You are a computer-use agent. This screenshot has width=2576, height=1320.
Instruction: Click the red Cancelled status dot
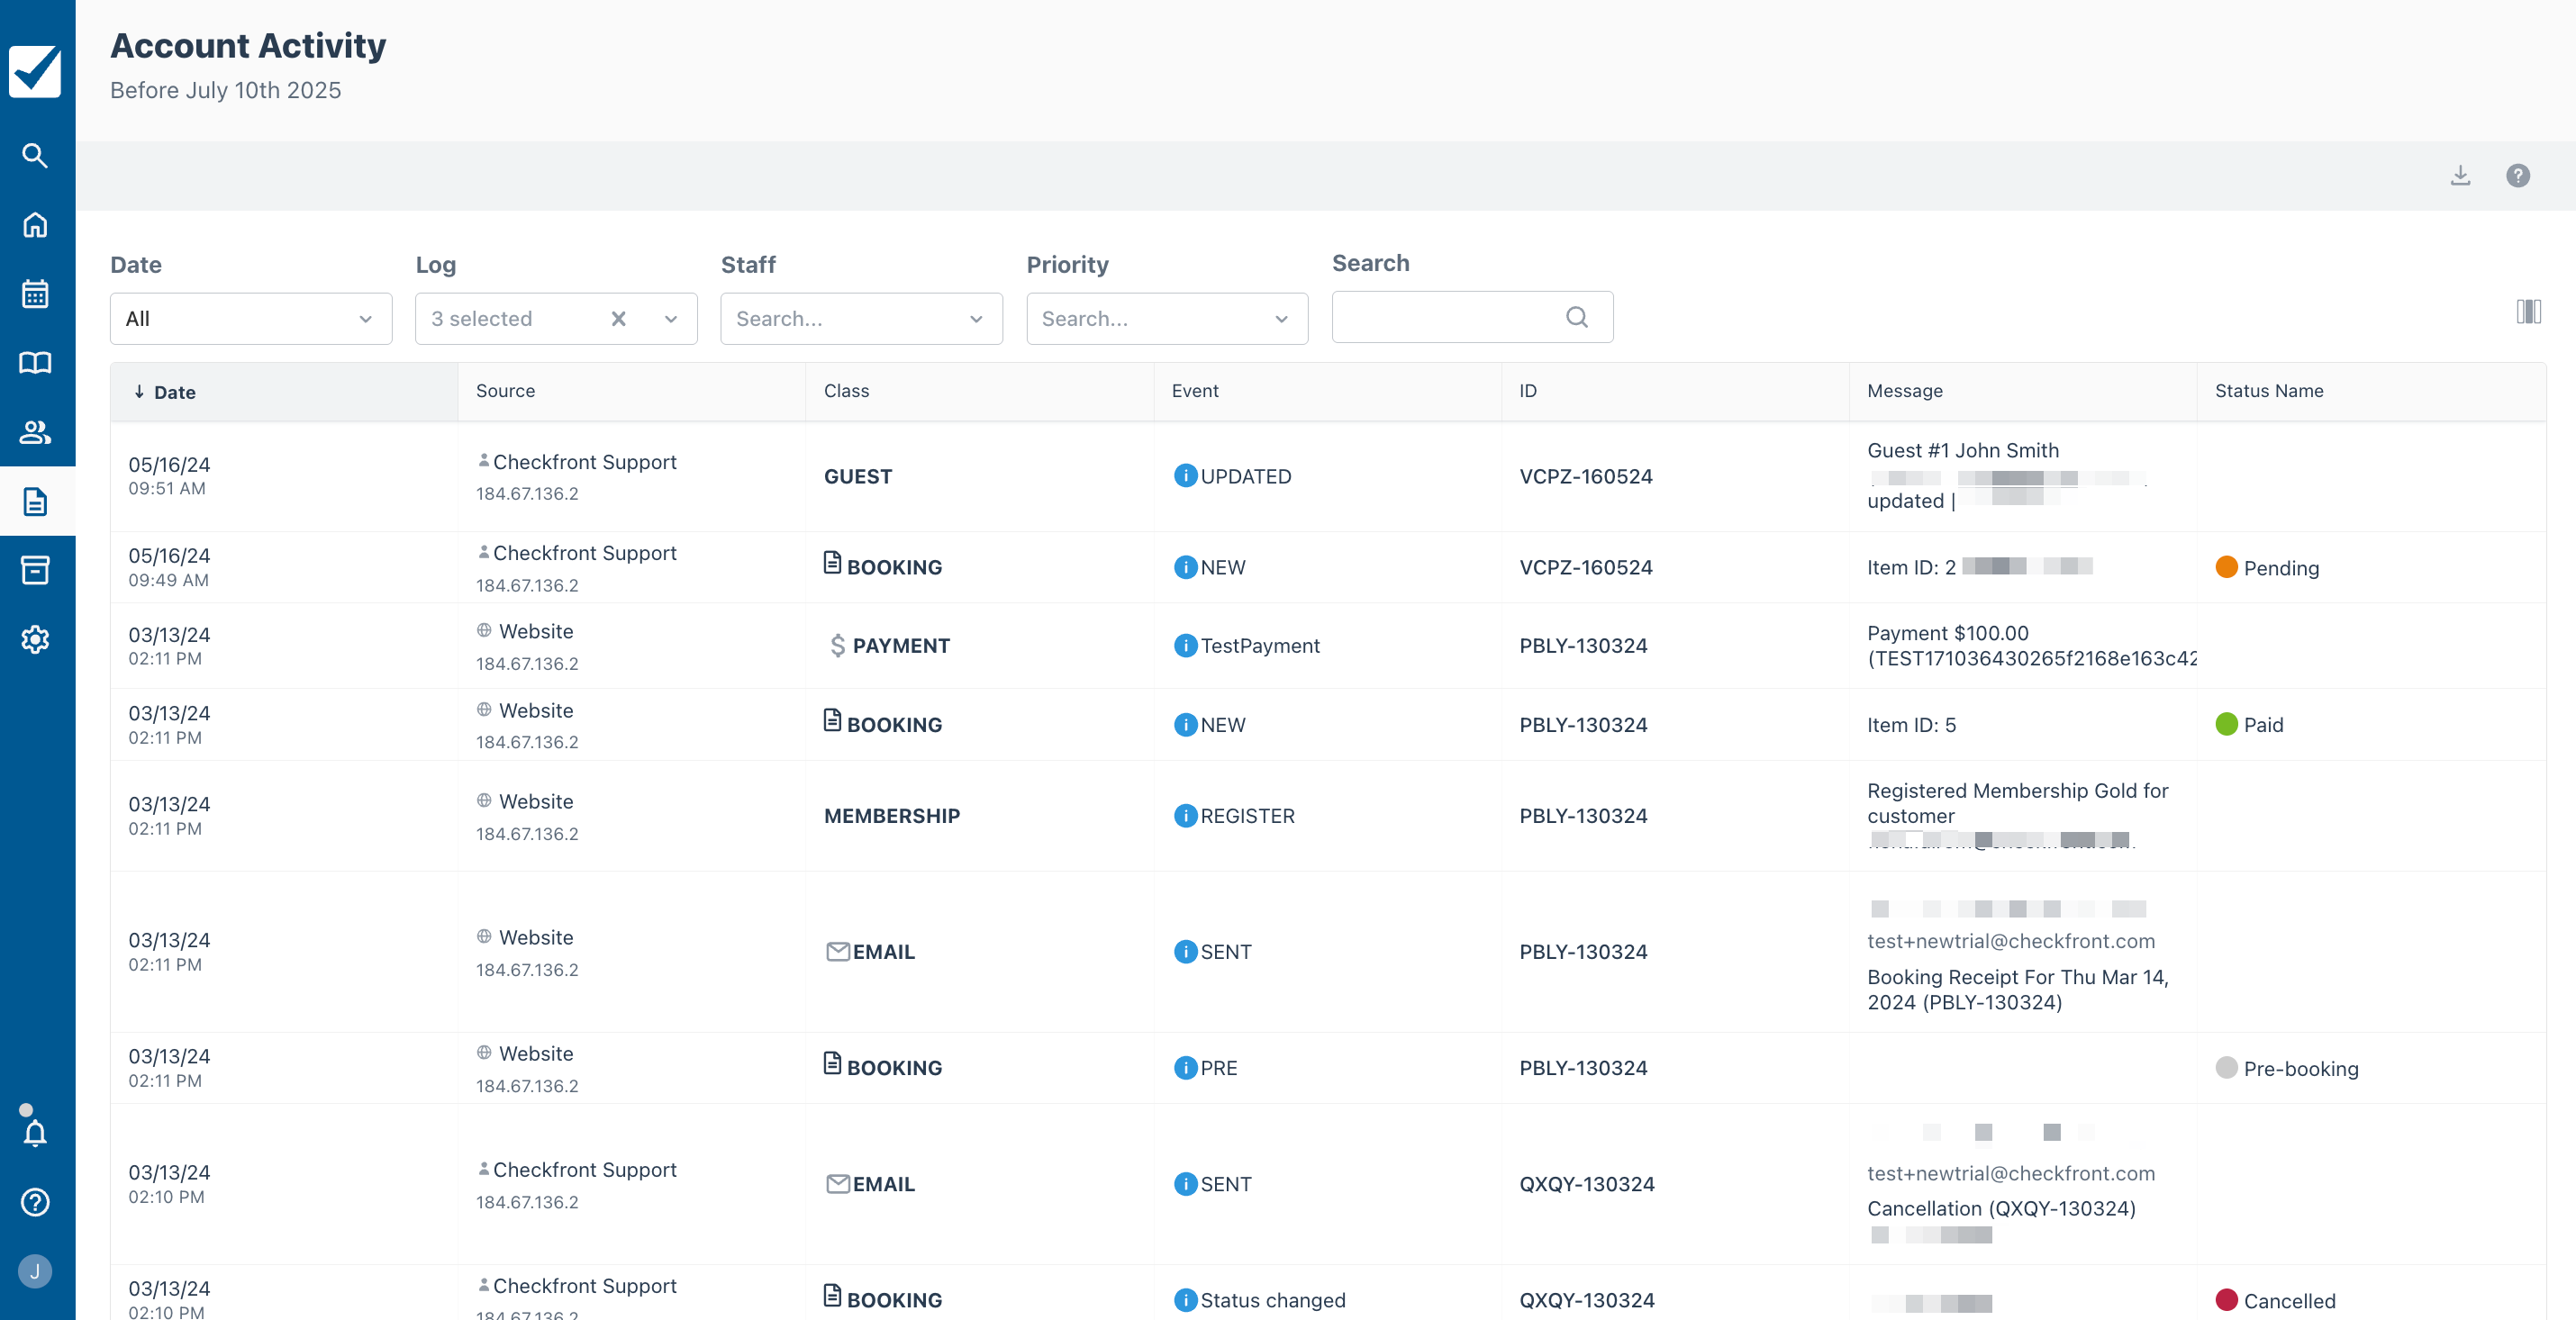[x=2226, y=1300]
